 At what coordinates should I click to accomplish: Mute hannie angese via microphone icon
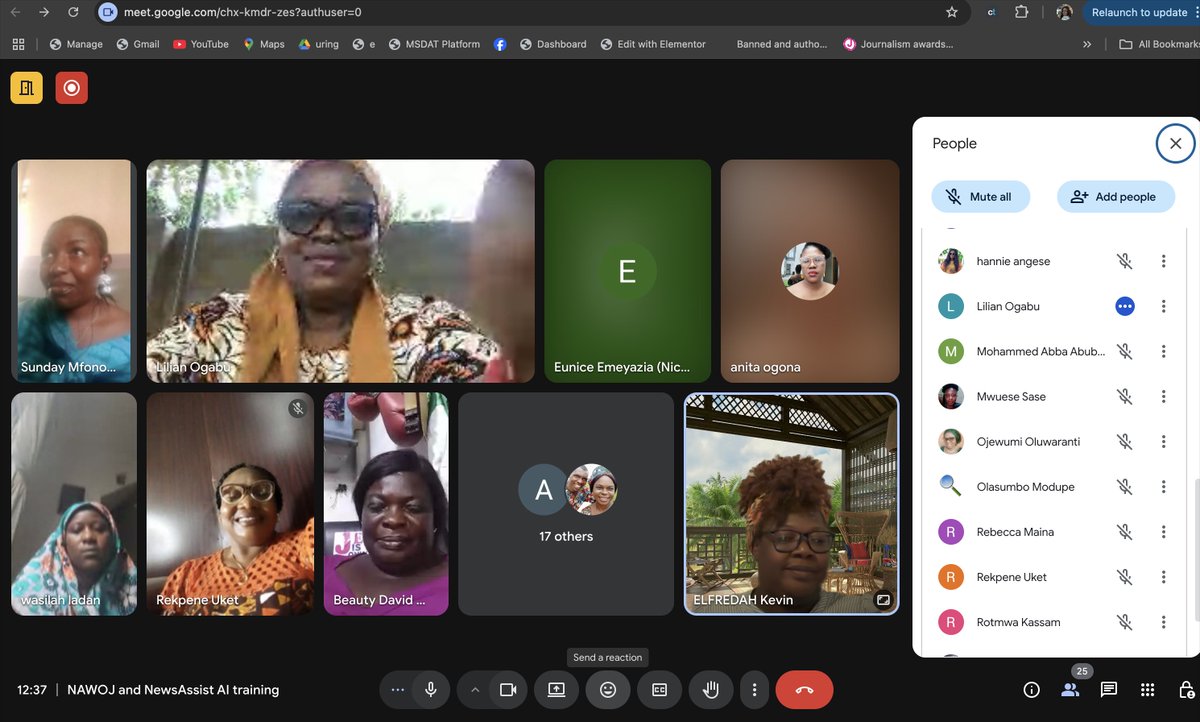[x=1125, y=261]
